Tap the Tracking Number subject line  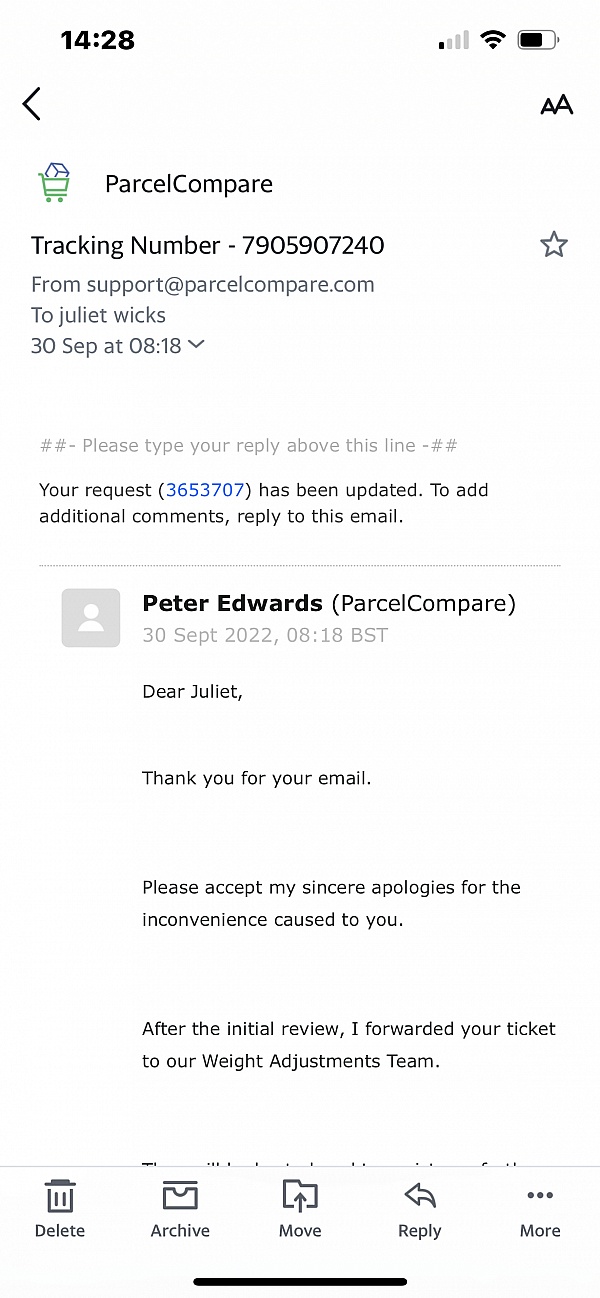click(x=207, y=245)
